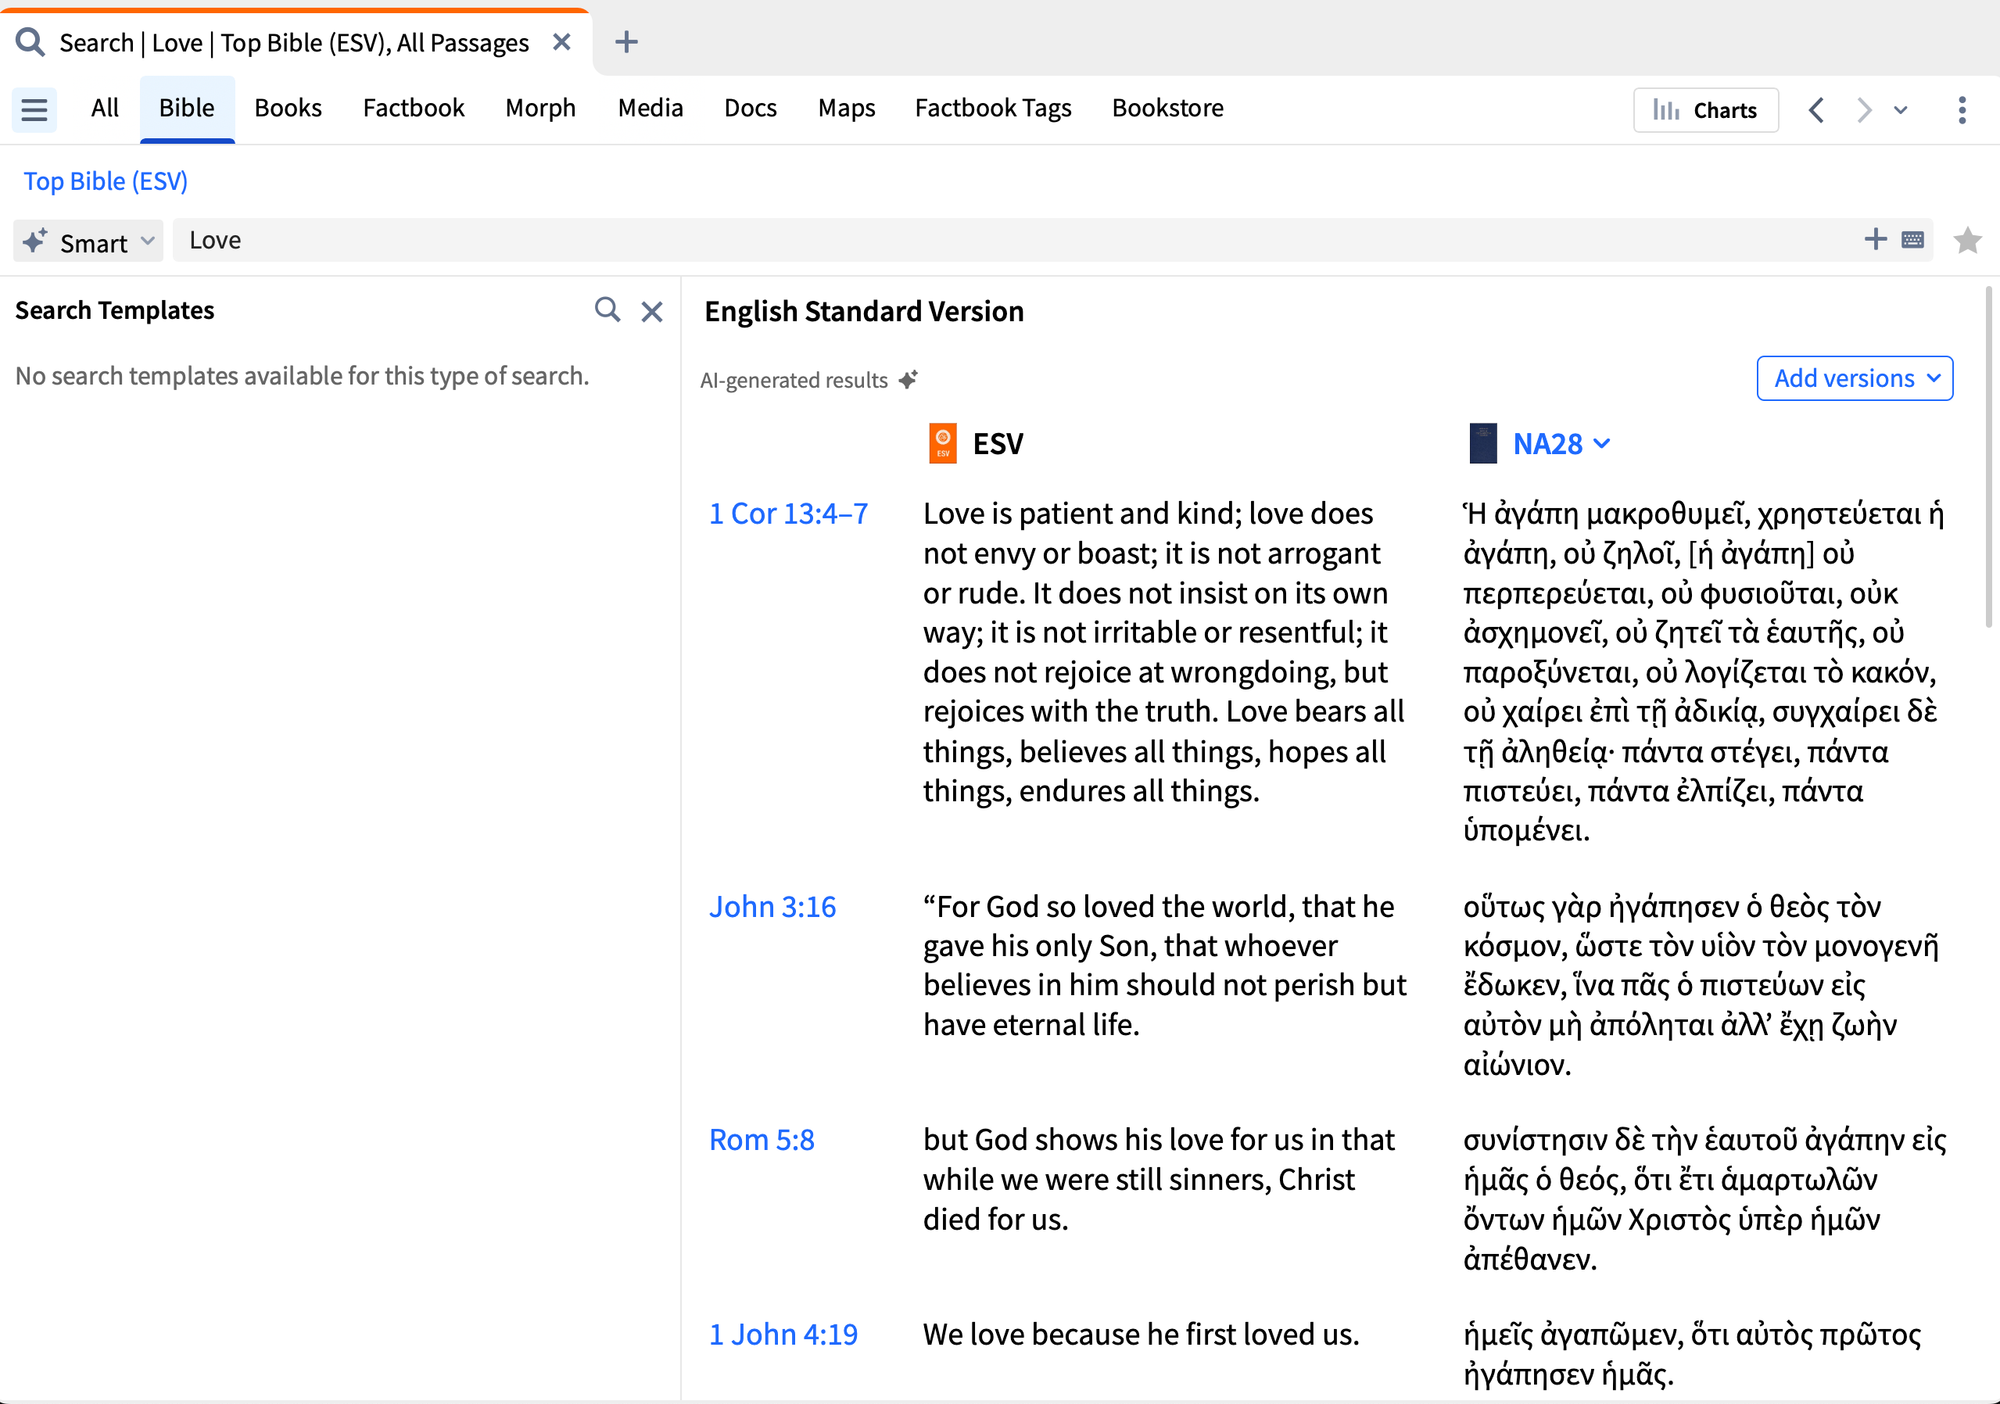The image size is (2000, 1404).
Task: Click the English Standard Version heading
Action: tap(864, 311)
